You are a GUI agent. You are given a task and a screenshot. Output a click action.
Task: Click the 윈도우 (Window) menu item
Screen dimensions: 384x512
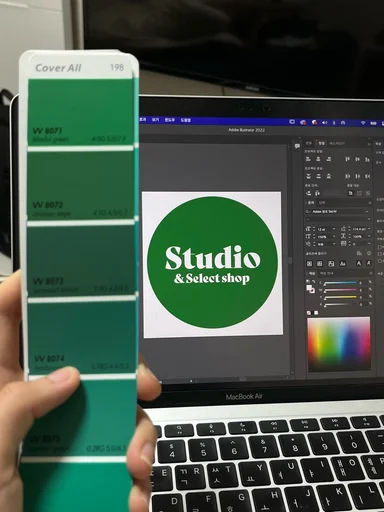pos(170,120)
